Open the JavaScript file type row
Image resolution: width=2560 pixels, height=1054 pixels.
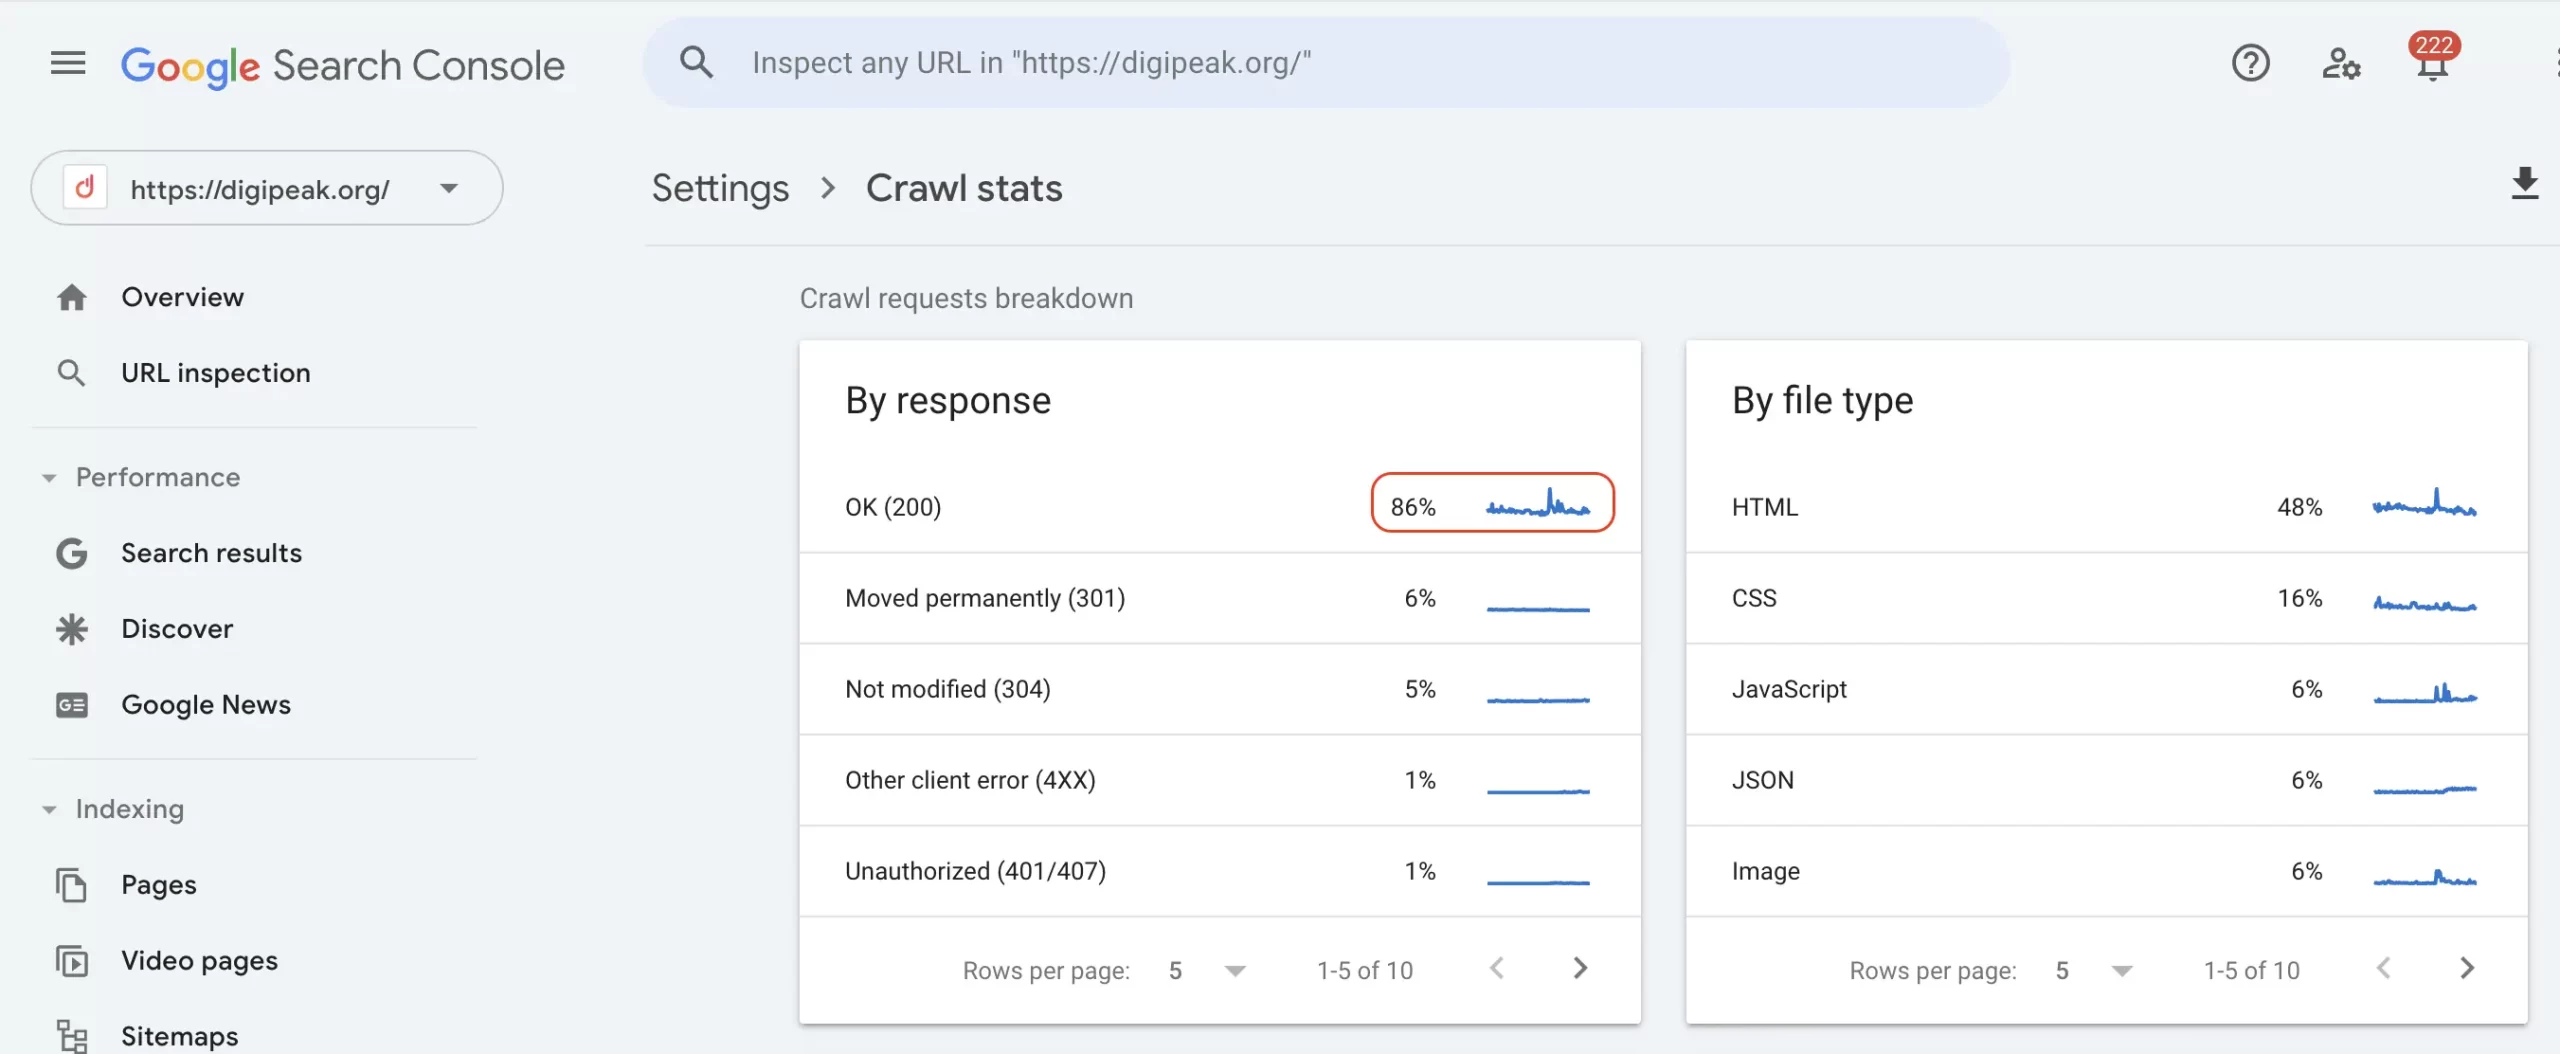[x=2106, y=689]
